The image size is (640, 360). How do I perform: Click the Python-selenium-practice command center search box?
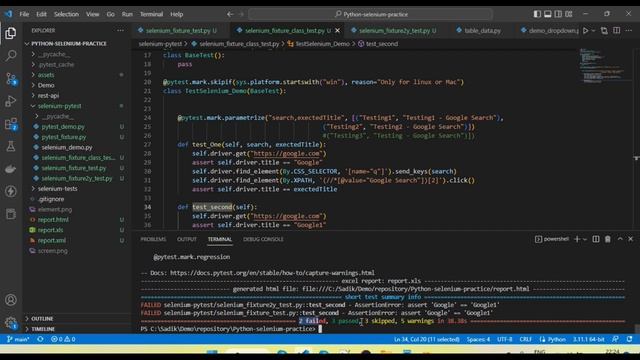coord(371,14)
